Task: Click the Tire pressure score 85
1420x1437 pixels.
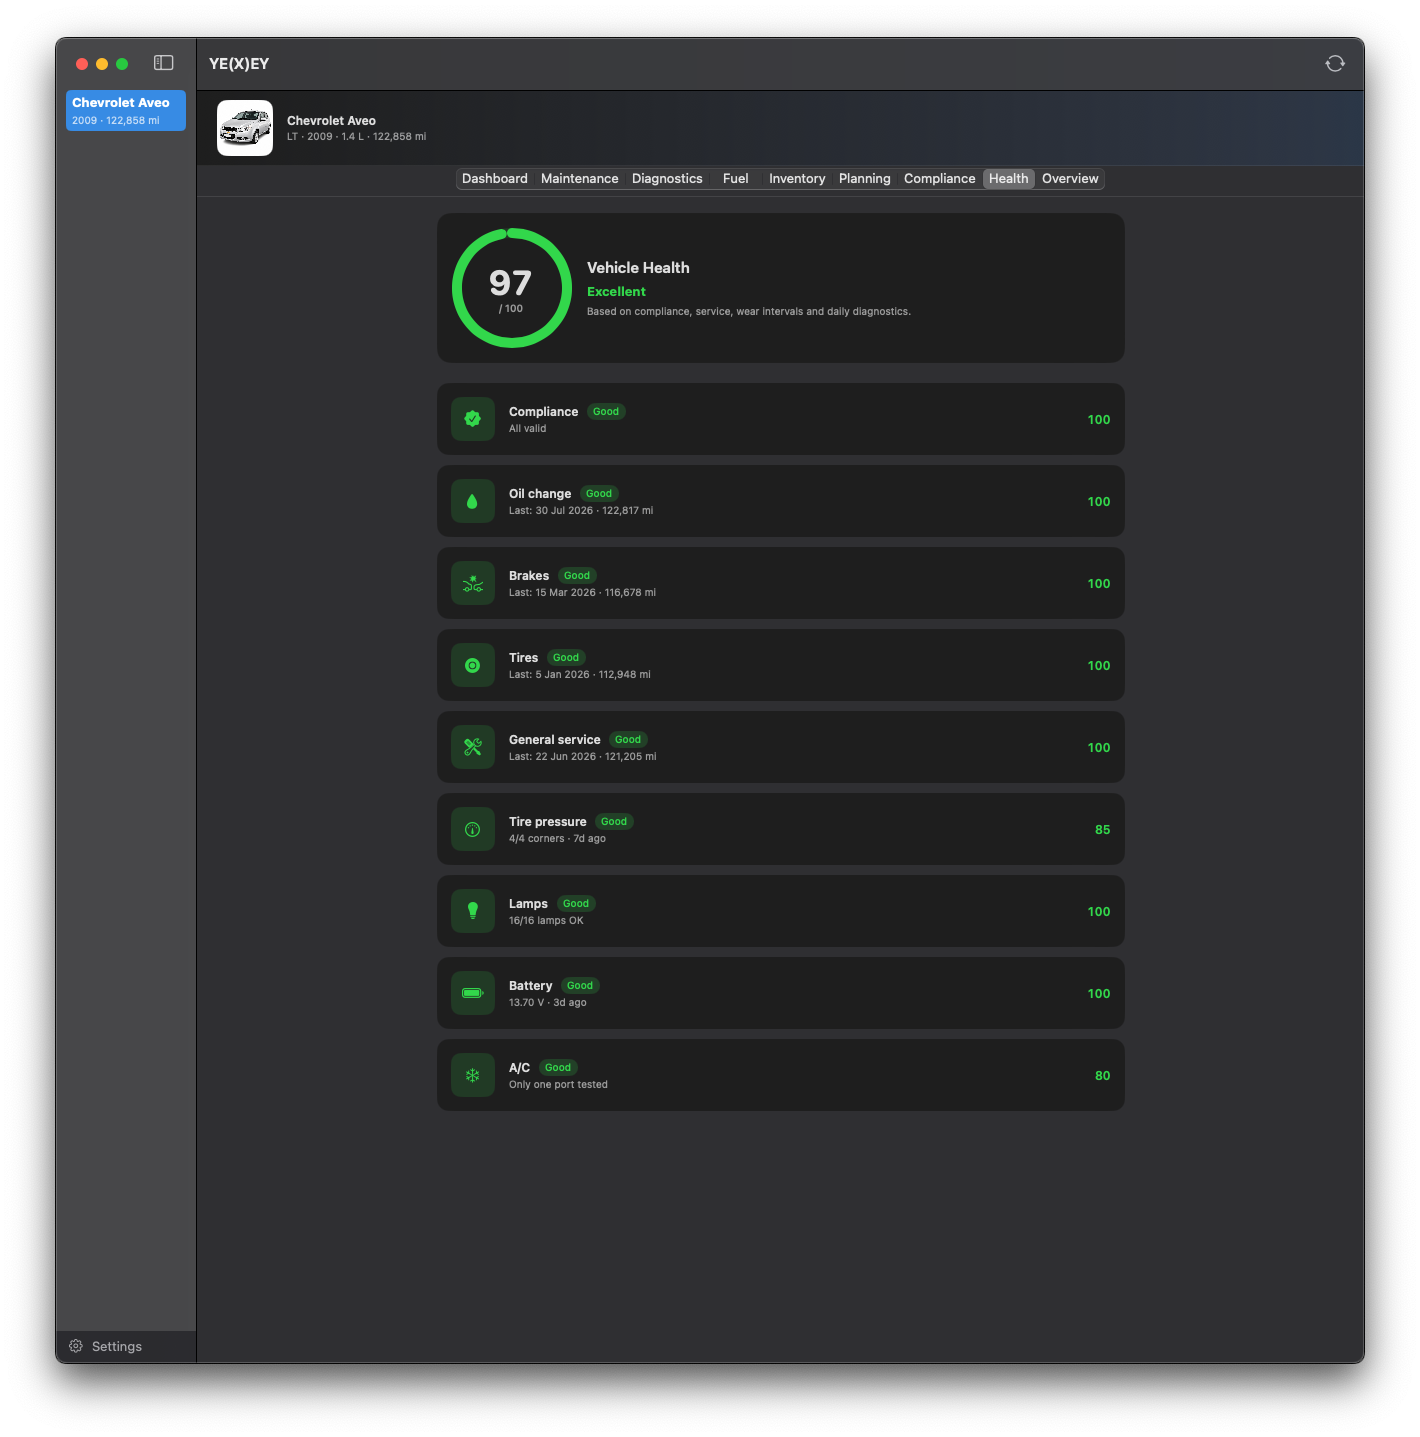Action: point(1102,830)
